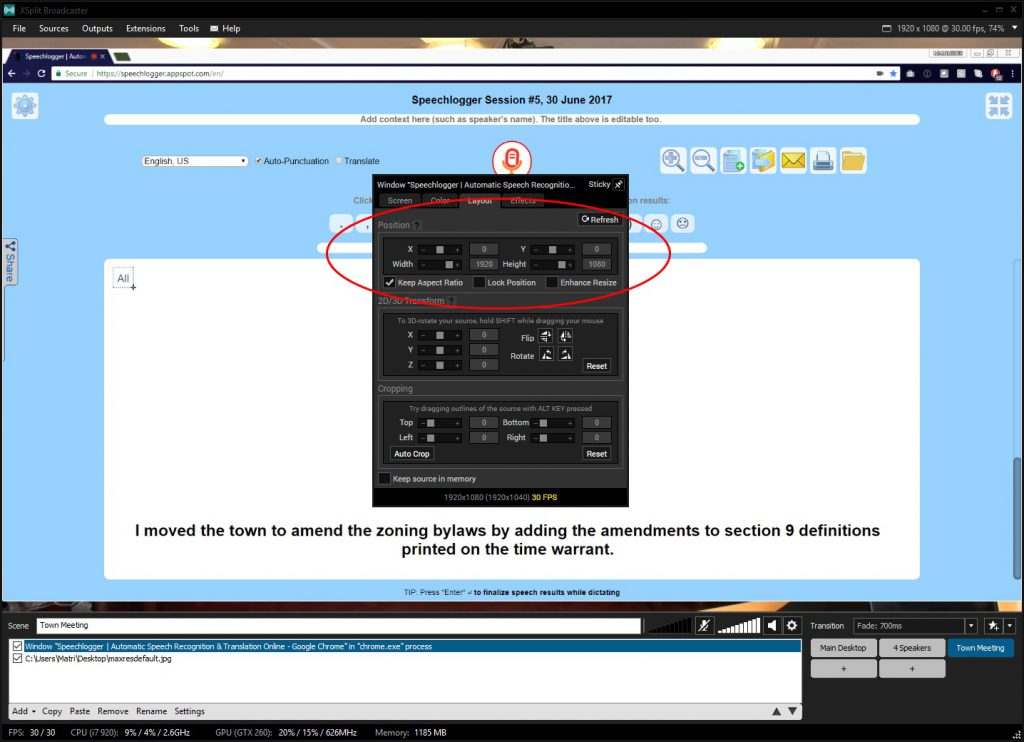Toggle the Auto-Punctuation checkbox
This screenshot has height=742, width=1024.
click(x=259, y=161)
